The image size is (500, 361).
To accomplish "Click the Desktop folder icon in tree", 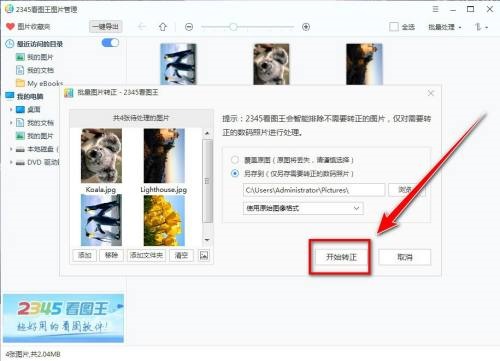I will coord(20,109).
